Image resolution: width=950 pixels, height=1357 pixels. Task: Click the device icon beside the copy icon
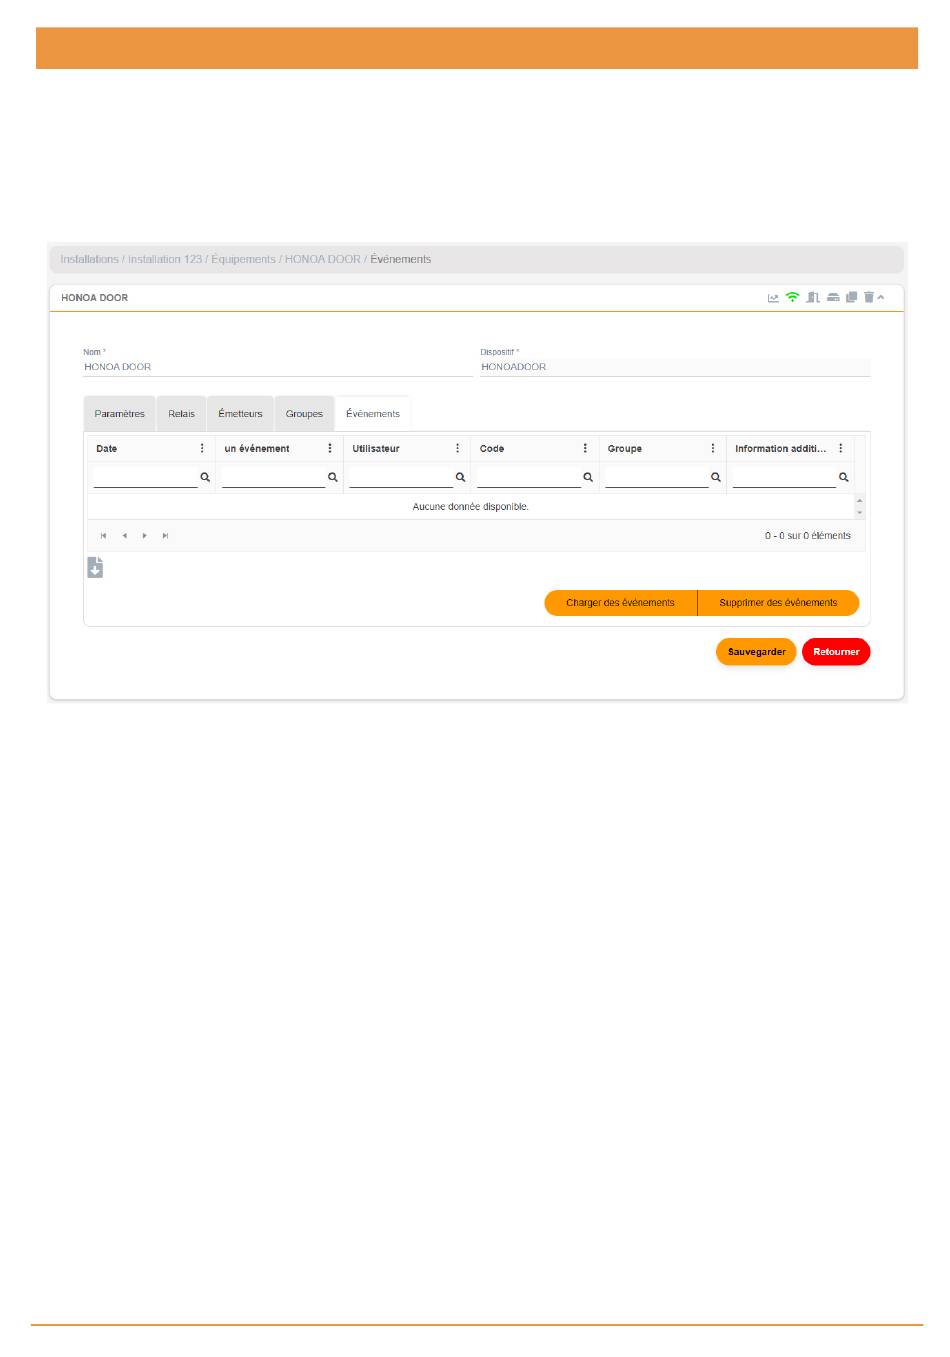[x=833, y=298]
